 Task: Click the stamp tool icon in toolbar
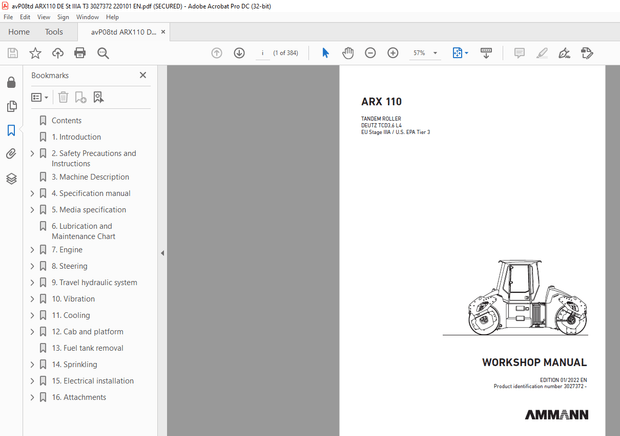coord(587,53)
